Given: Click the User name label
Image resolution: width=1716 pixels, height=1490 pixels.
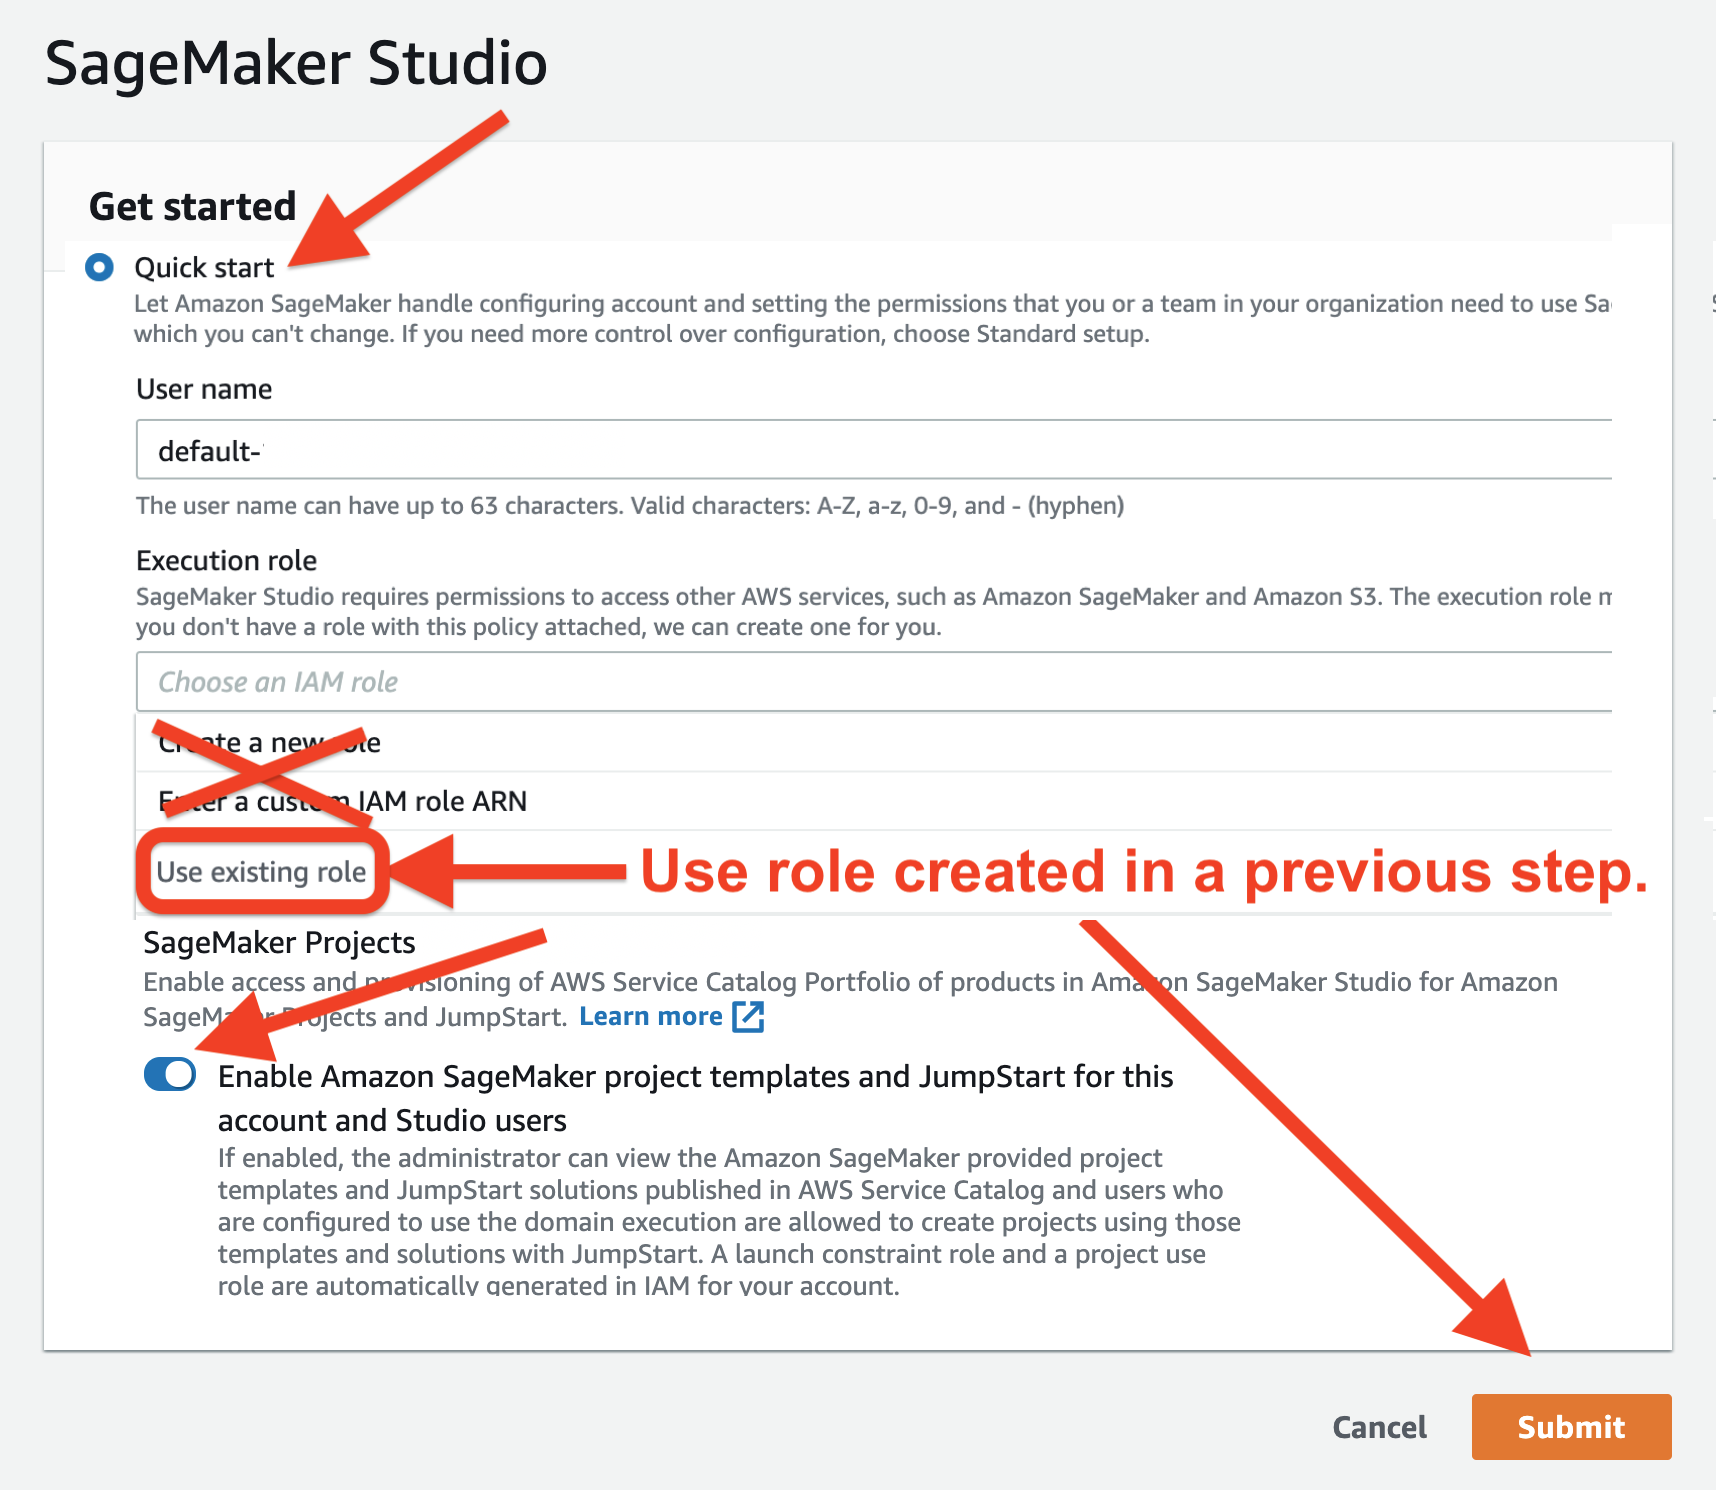Looking at the screenshot, I should click(204, 389).
